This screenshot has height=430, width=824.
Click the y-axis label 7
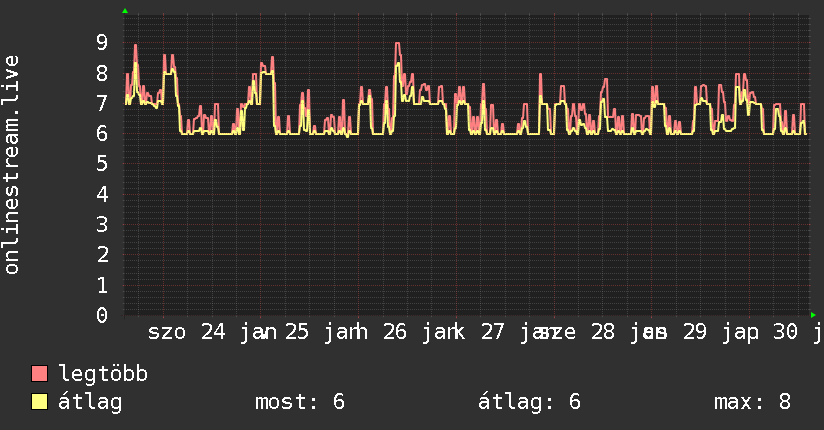pos(102,104)
